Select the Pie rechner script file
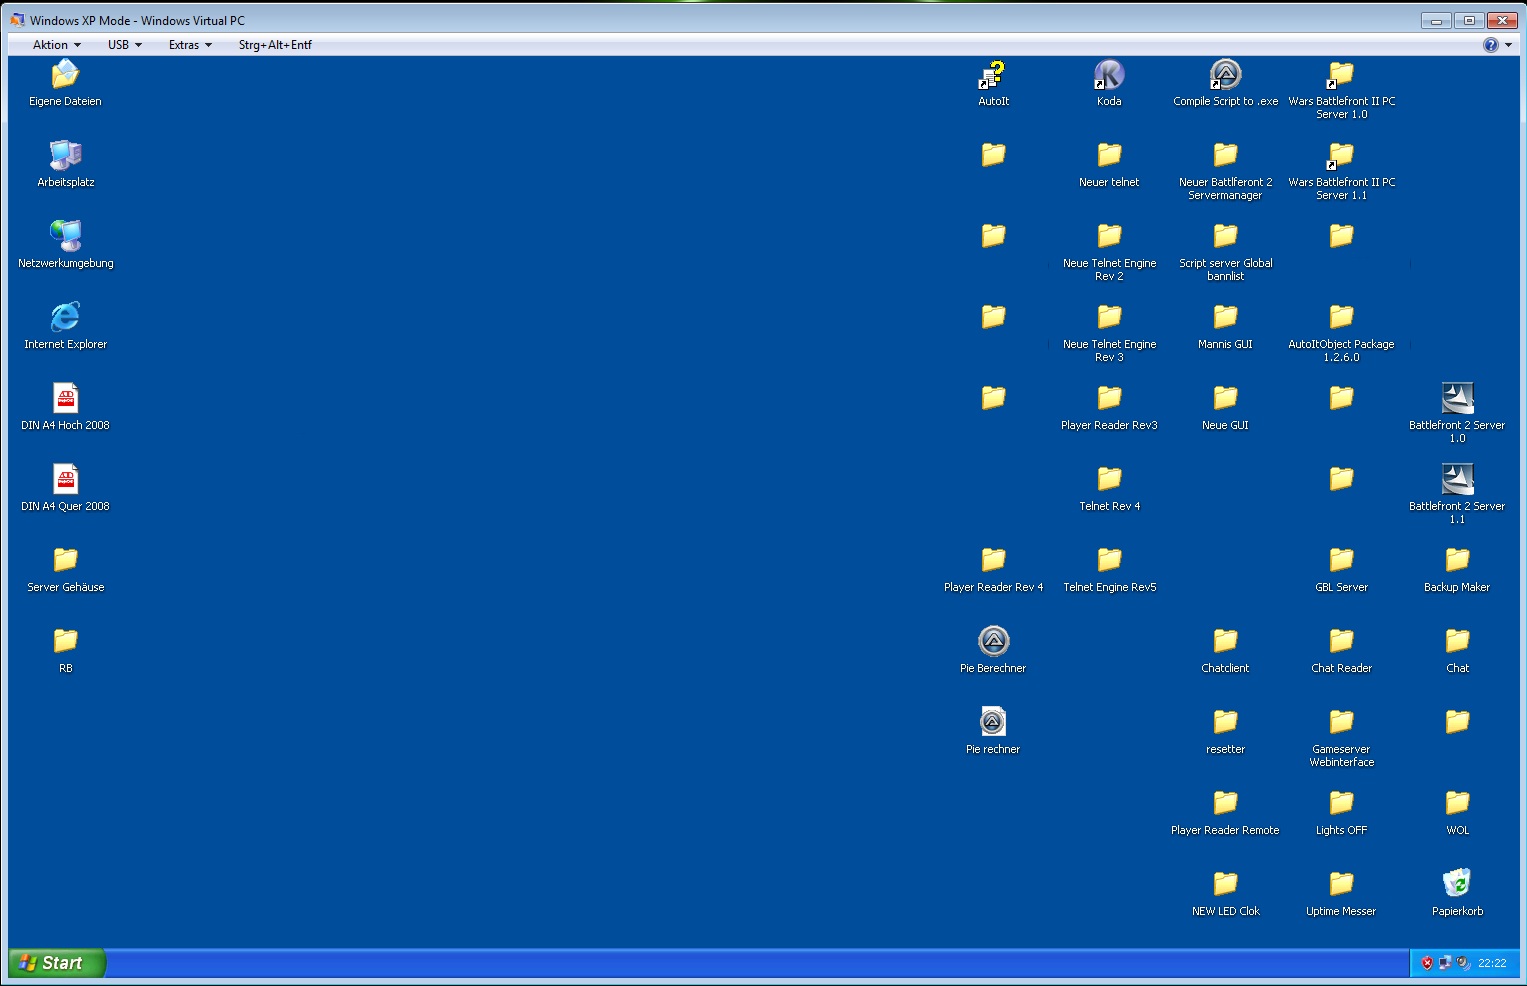This screenshot has height=986, width=1527. pos(993,722)
